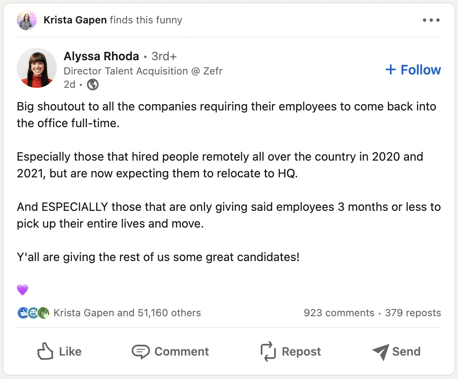Image resolution: width=458 pixels, height=379 pixels.
Task: Open the reactions icons cluster
Action: (x=33, y=313)
